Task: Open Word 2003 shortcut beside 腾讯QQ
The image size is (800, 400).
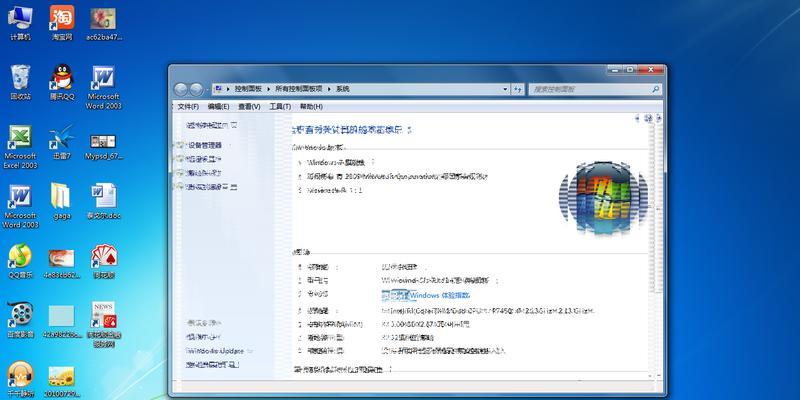Action: [x=103, y=87]
